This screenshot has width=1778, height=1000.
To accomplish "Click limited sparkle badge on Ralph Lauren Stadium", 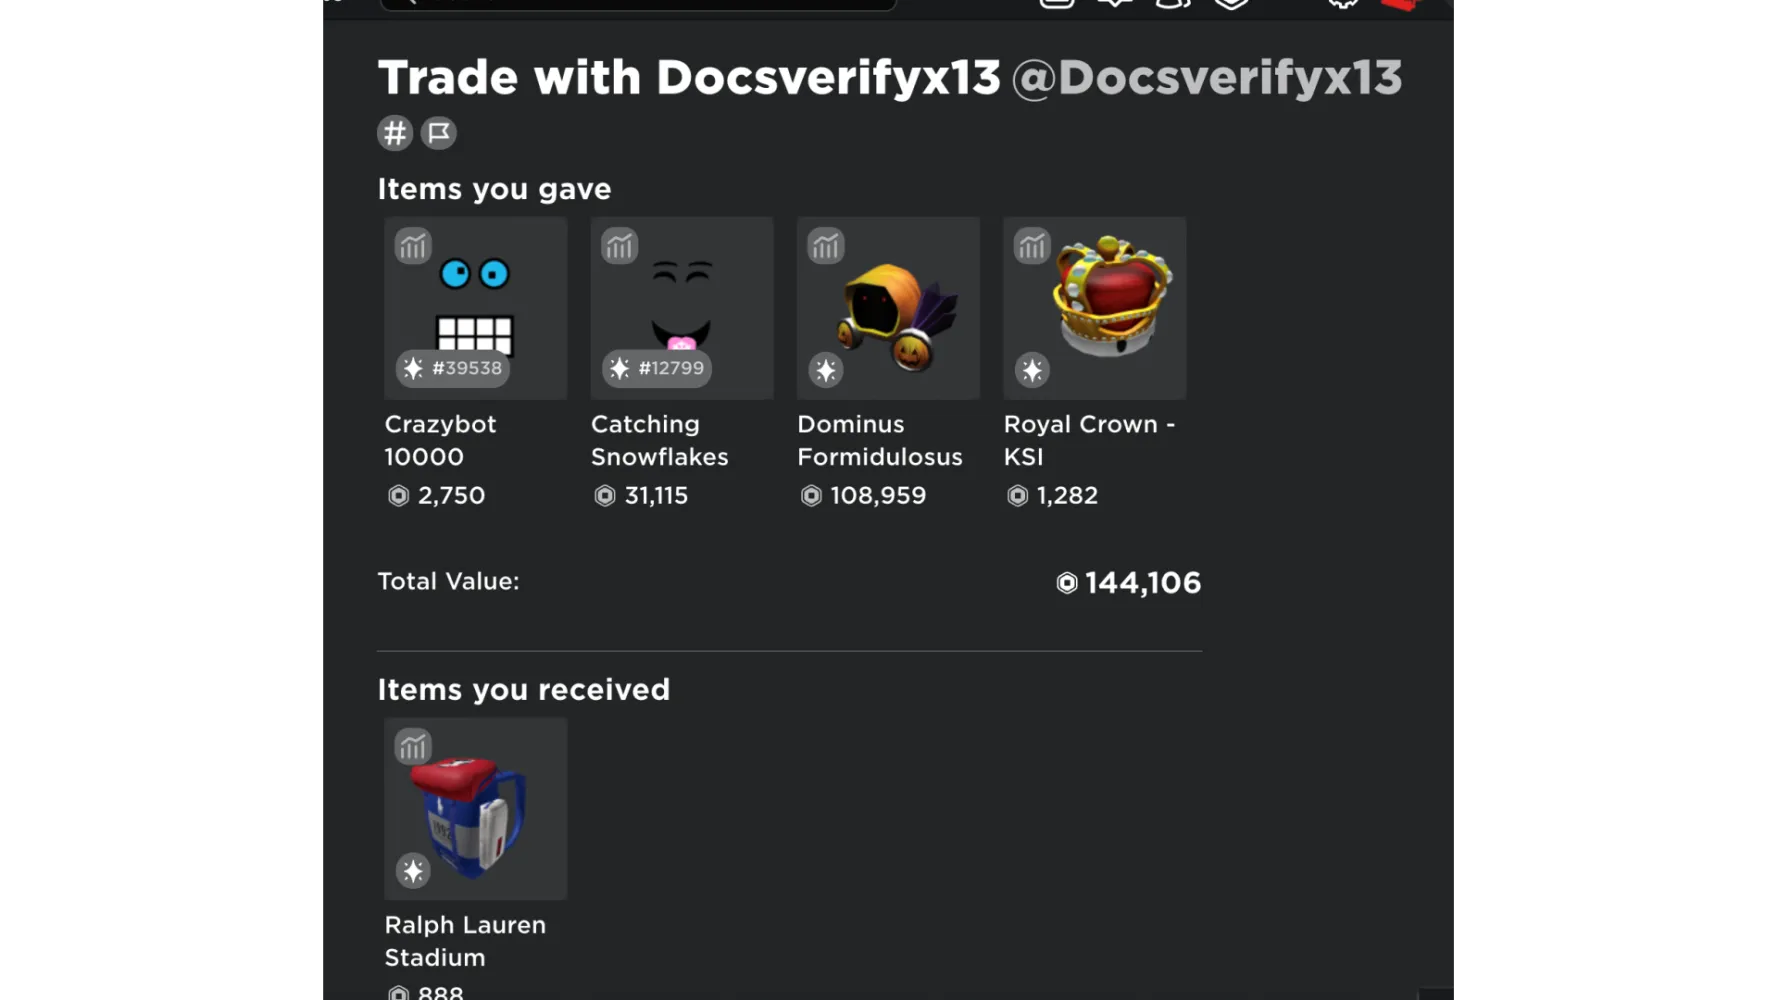I will click(x=413, y=871).
